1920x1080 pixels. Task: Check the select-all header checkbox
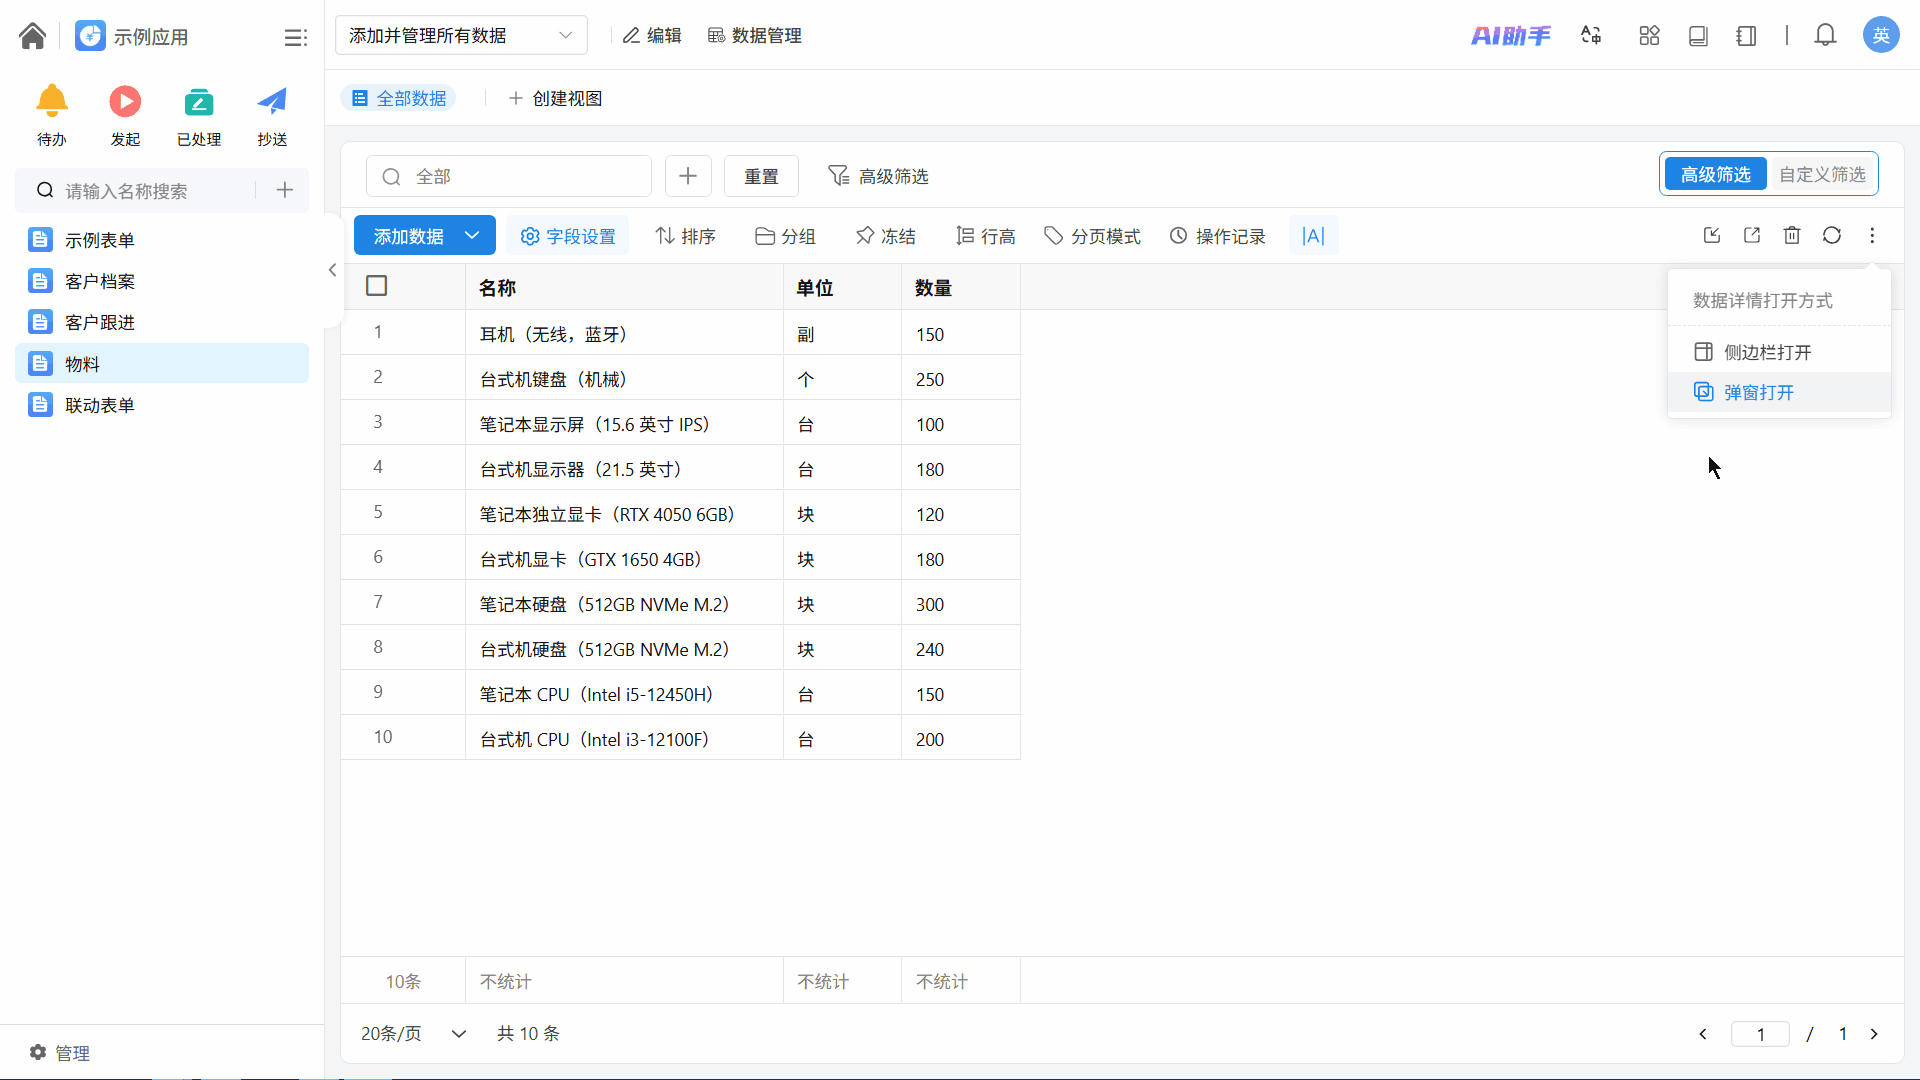[377, 286]
